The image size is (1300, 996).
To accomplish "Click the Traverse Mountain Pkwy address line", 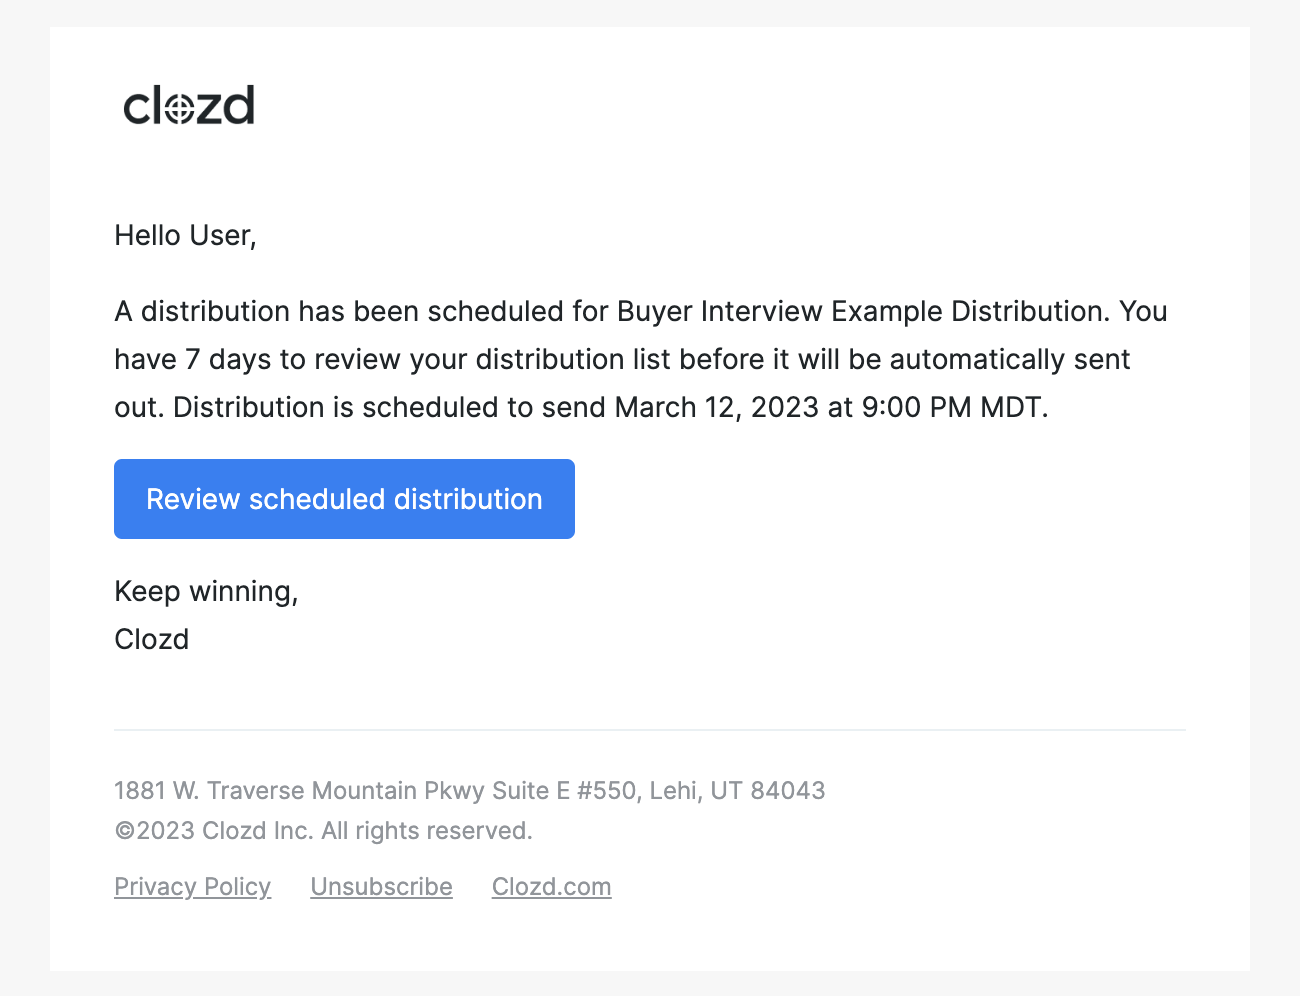I will [x=470, y=791].
